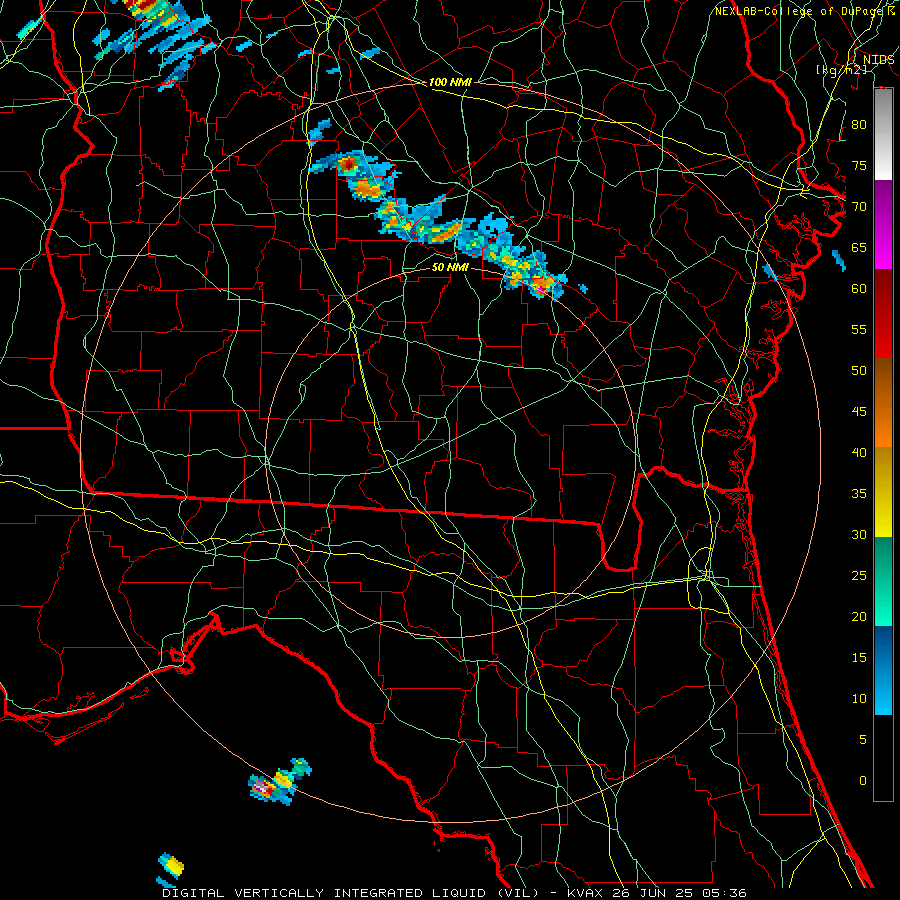Select the black bottom segment of the VIL scale
The image size is (900, 900).
click(x=883, y=758)
